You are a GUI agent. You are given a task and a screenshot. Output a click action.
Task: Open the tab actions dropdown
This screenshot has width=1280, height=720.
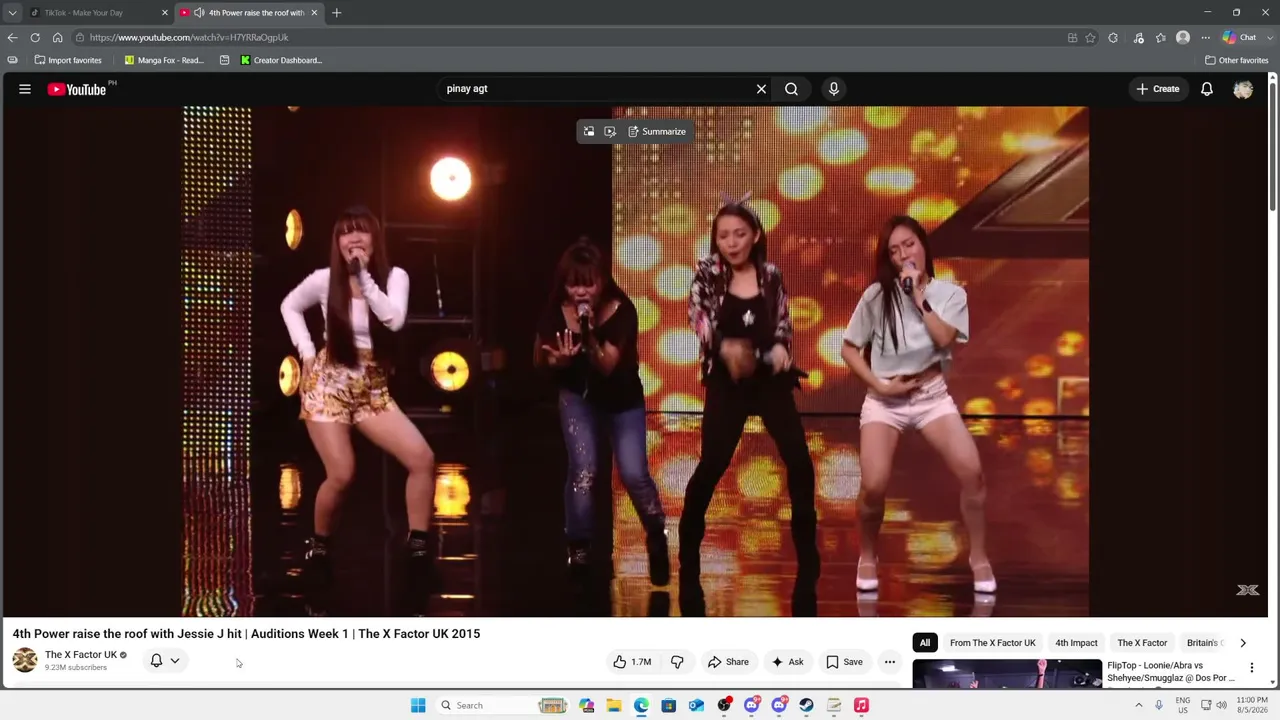(12, 13)
